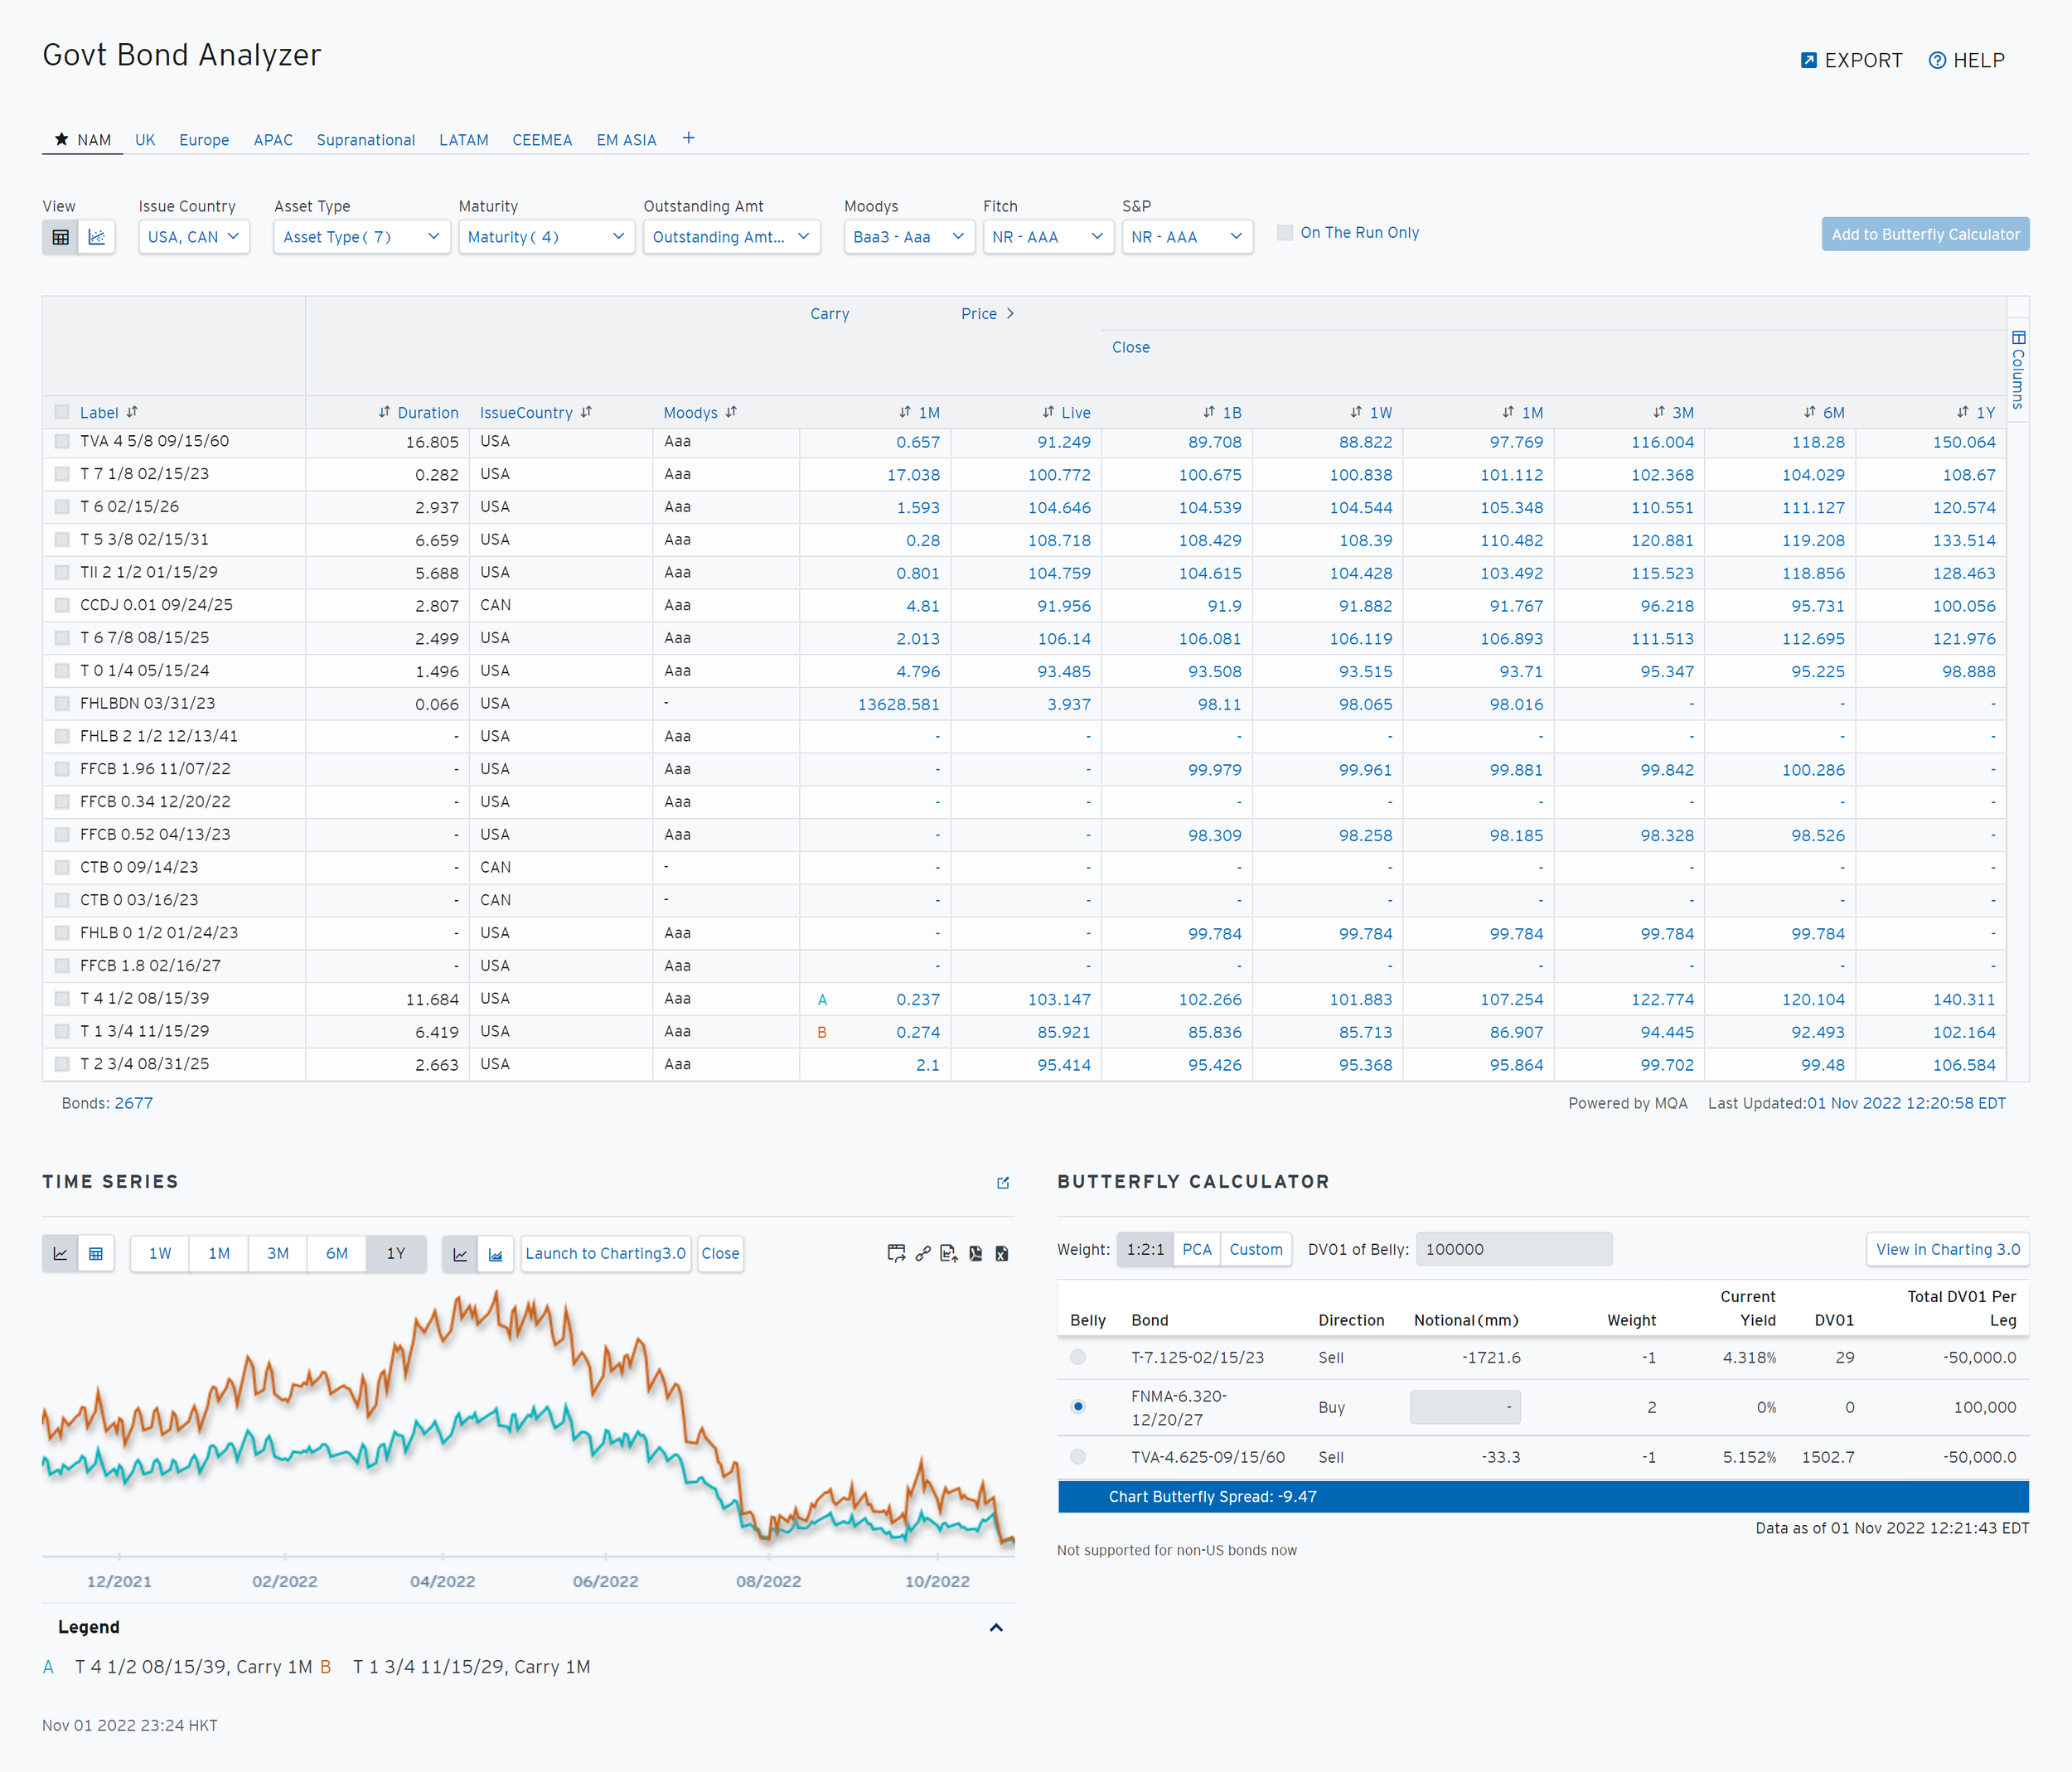Open the Moodys rating dropdown
2072x1772 pixels.
pyautogui.click(x=909, y=237)
